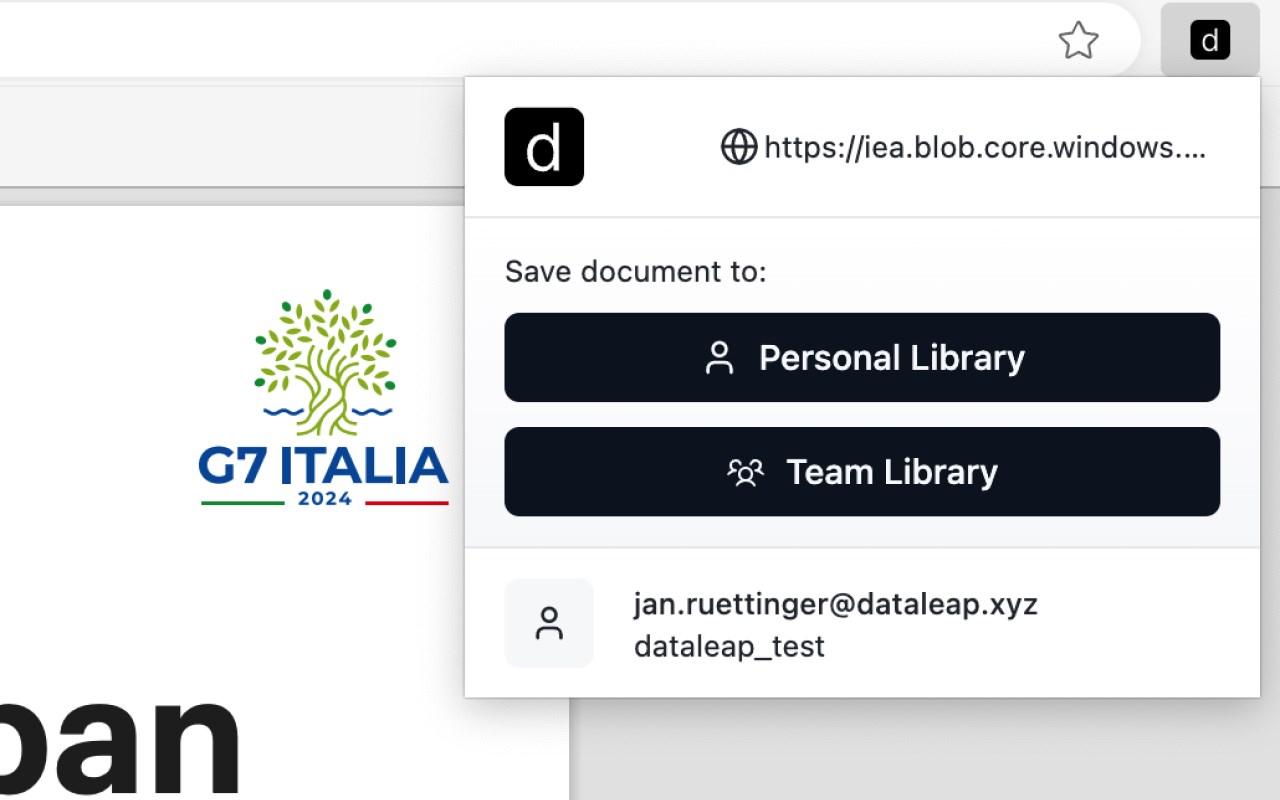1280x800 pixels.
Task: Click the group icon on Team Library
Action: point(745,472)
